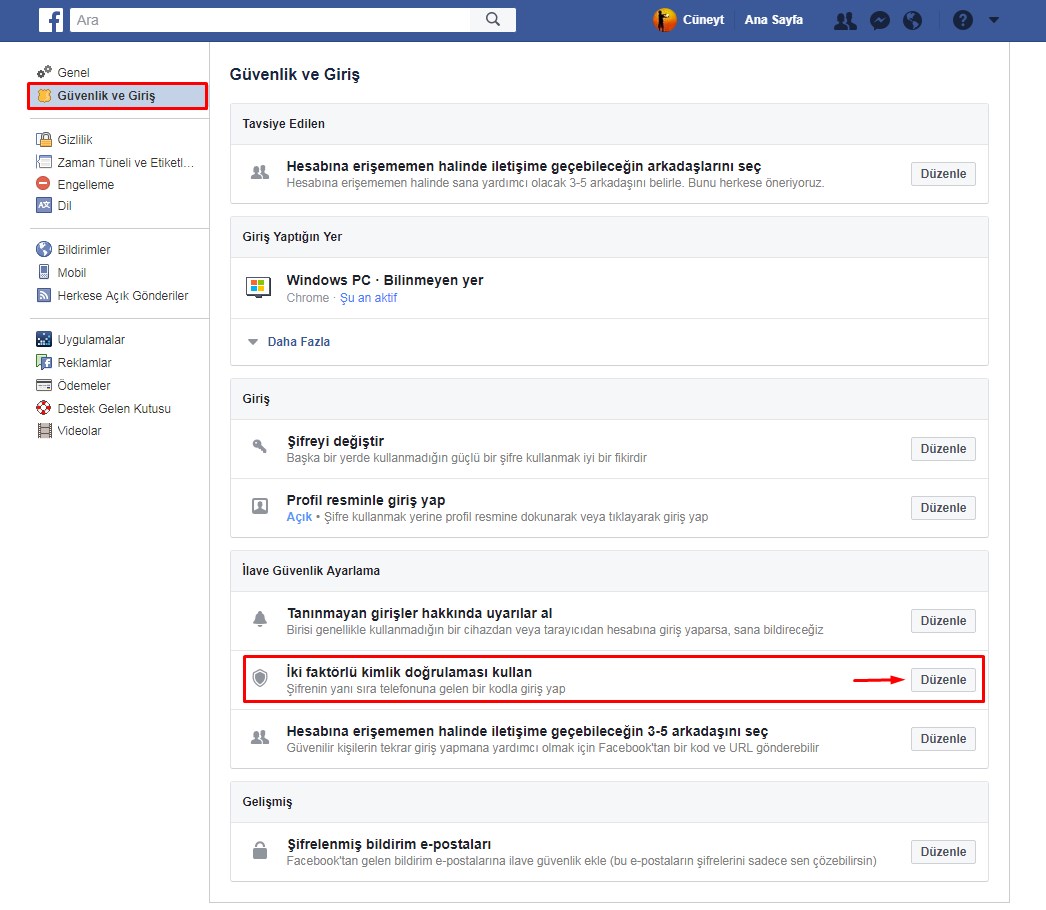This screenshot has width=1046, height=910.
Task: Open Uygulamalar in the sidebar
Action: pos(91,340)
